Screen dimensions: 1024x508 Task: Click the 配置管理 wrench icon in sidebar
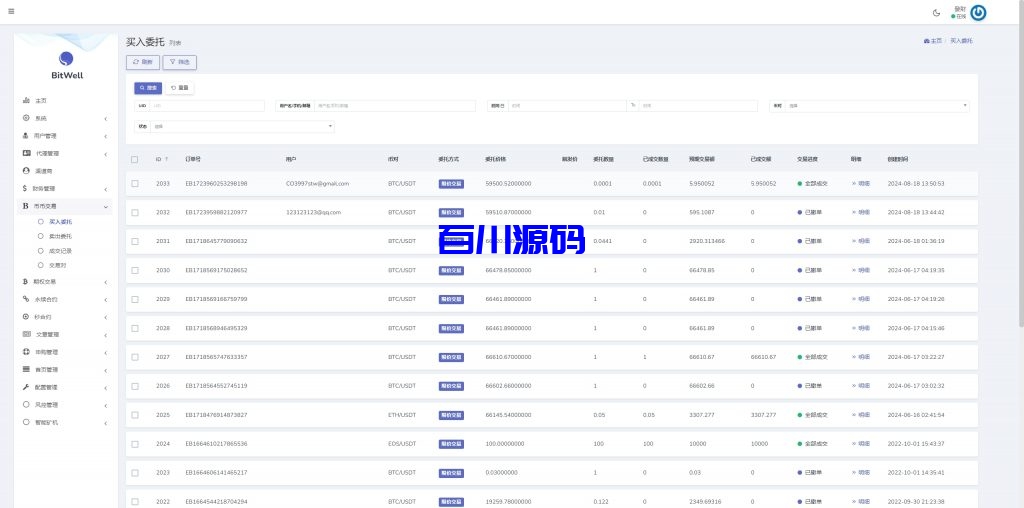point(26,387)
